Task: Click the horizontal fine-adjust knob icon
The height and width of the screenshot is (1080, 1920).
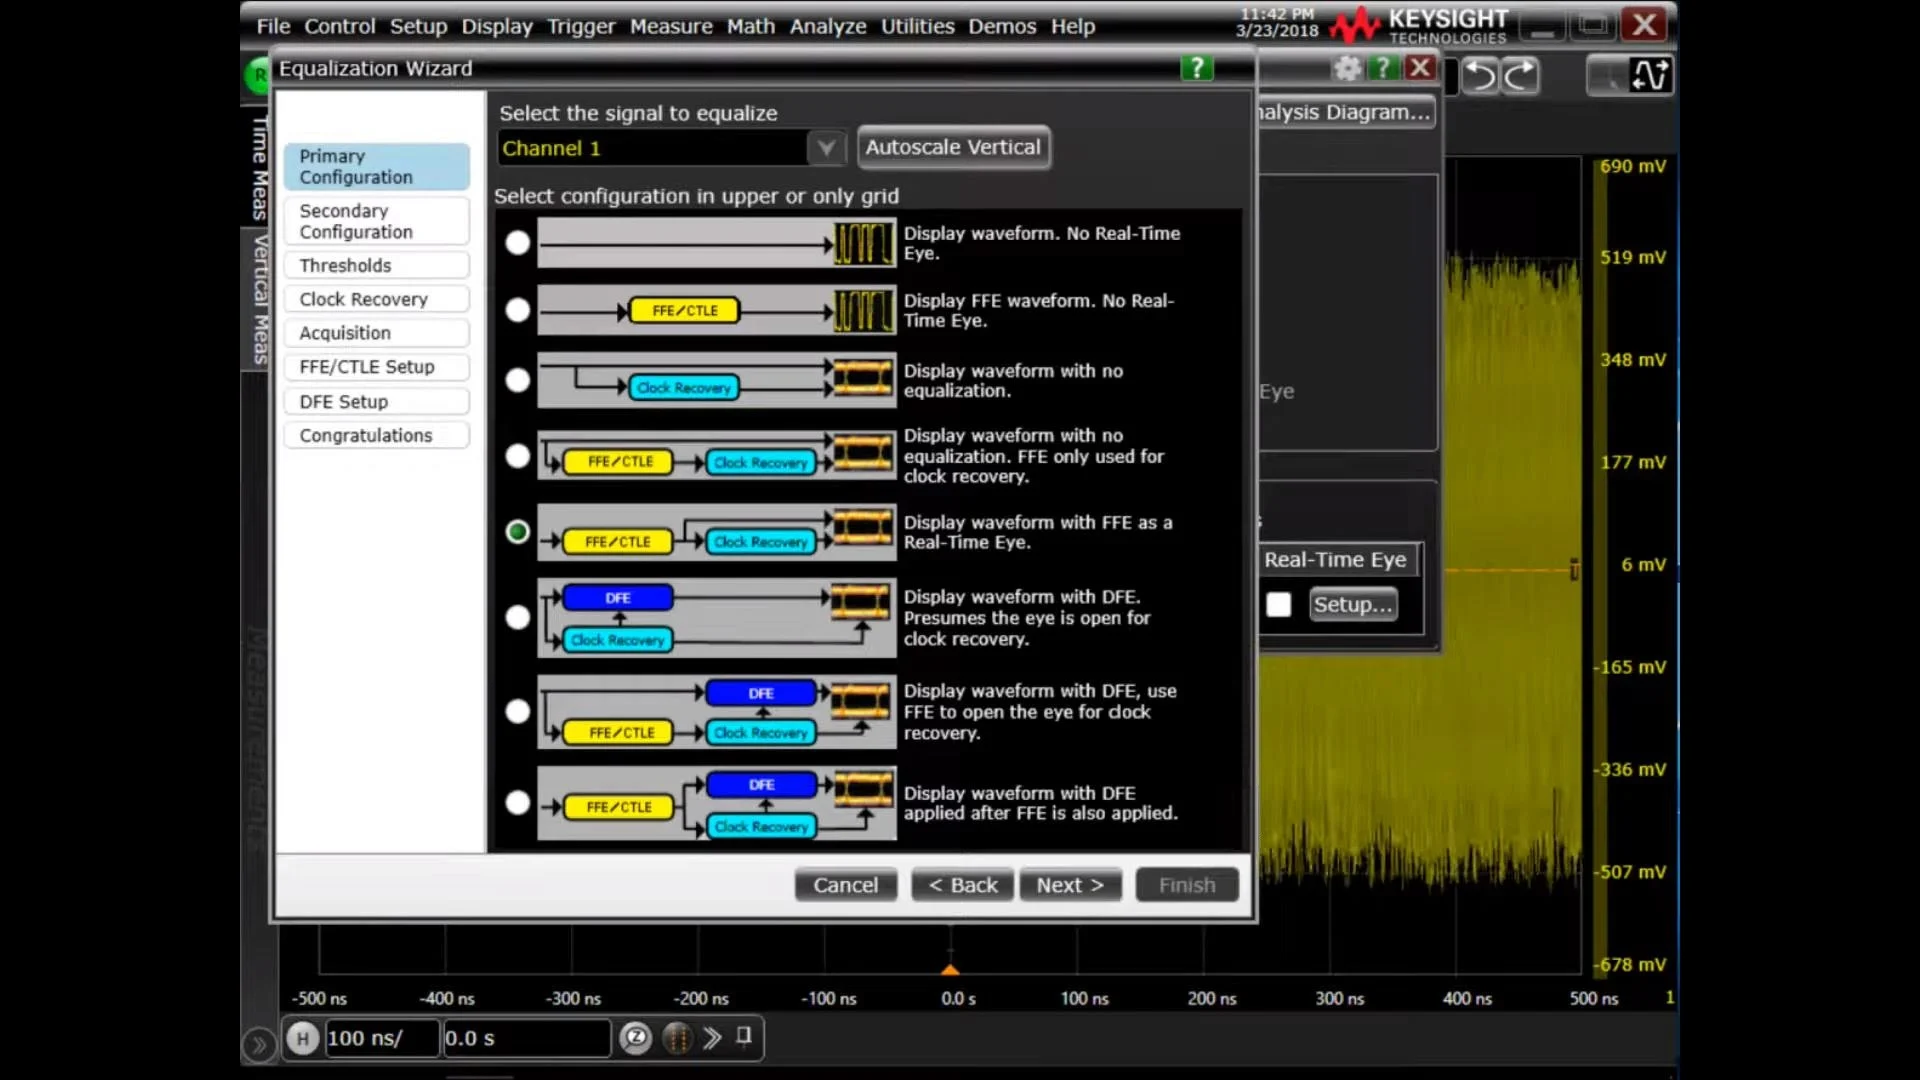Action: [677, 1038]
